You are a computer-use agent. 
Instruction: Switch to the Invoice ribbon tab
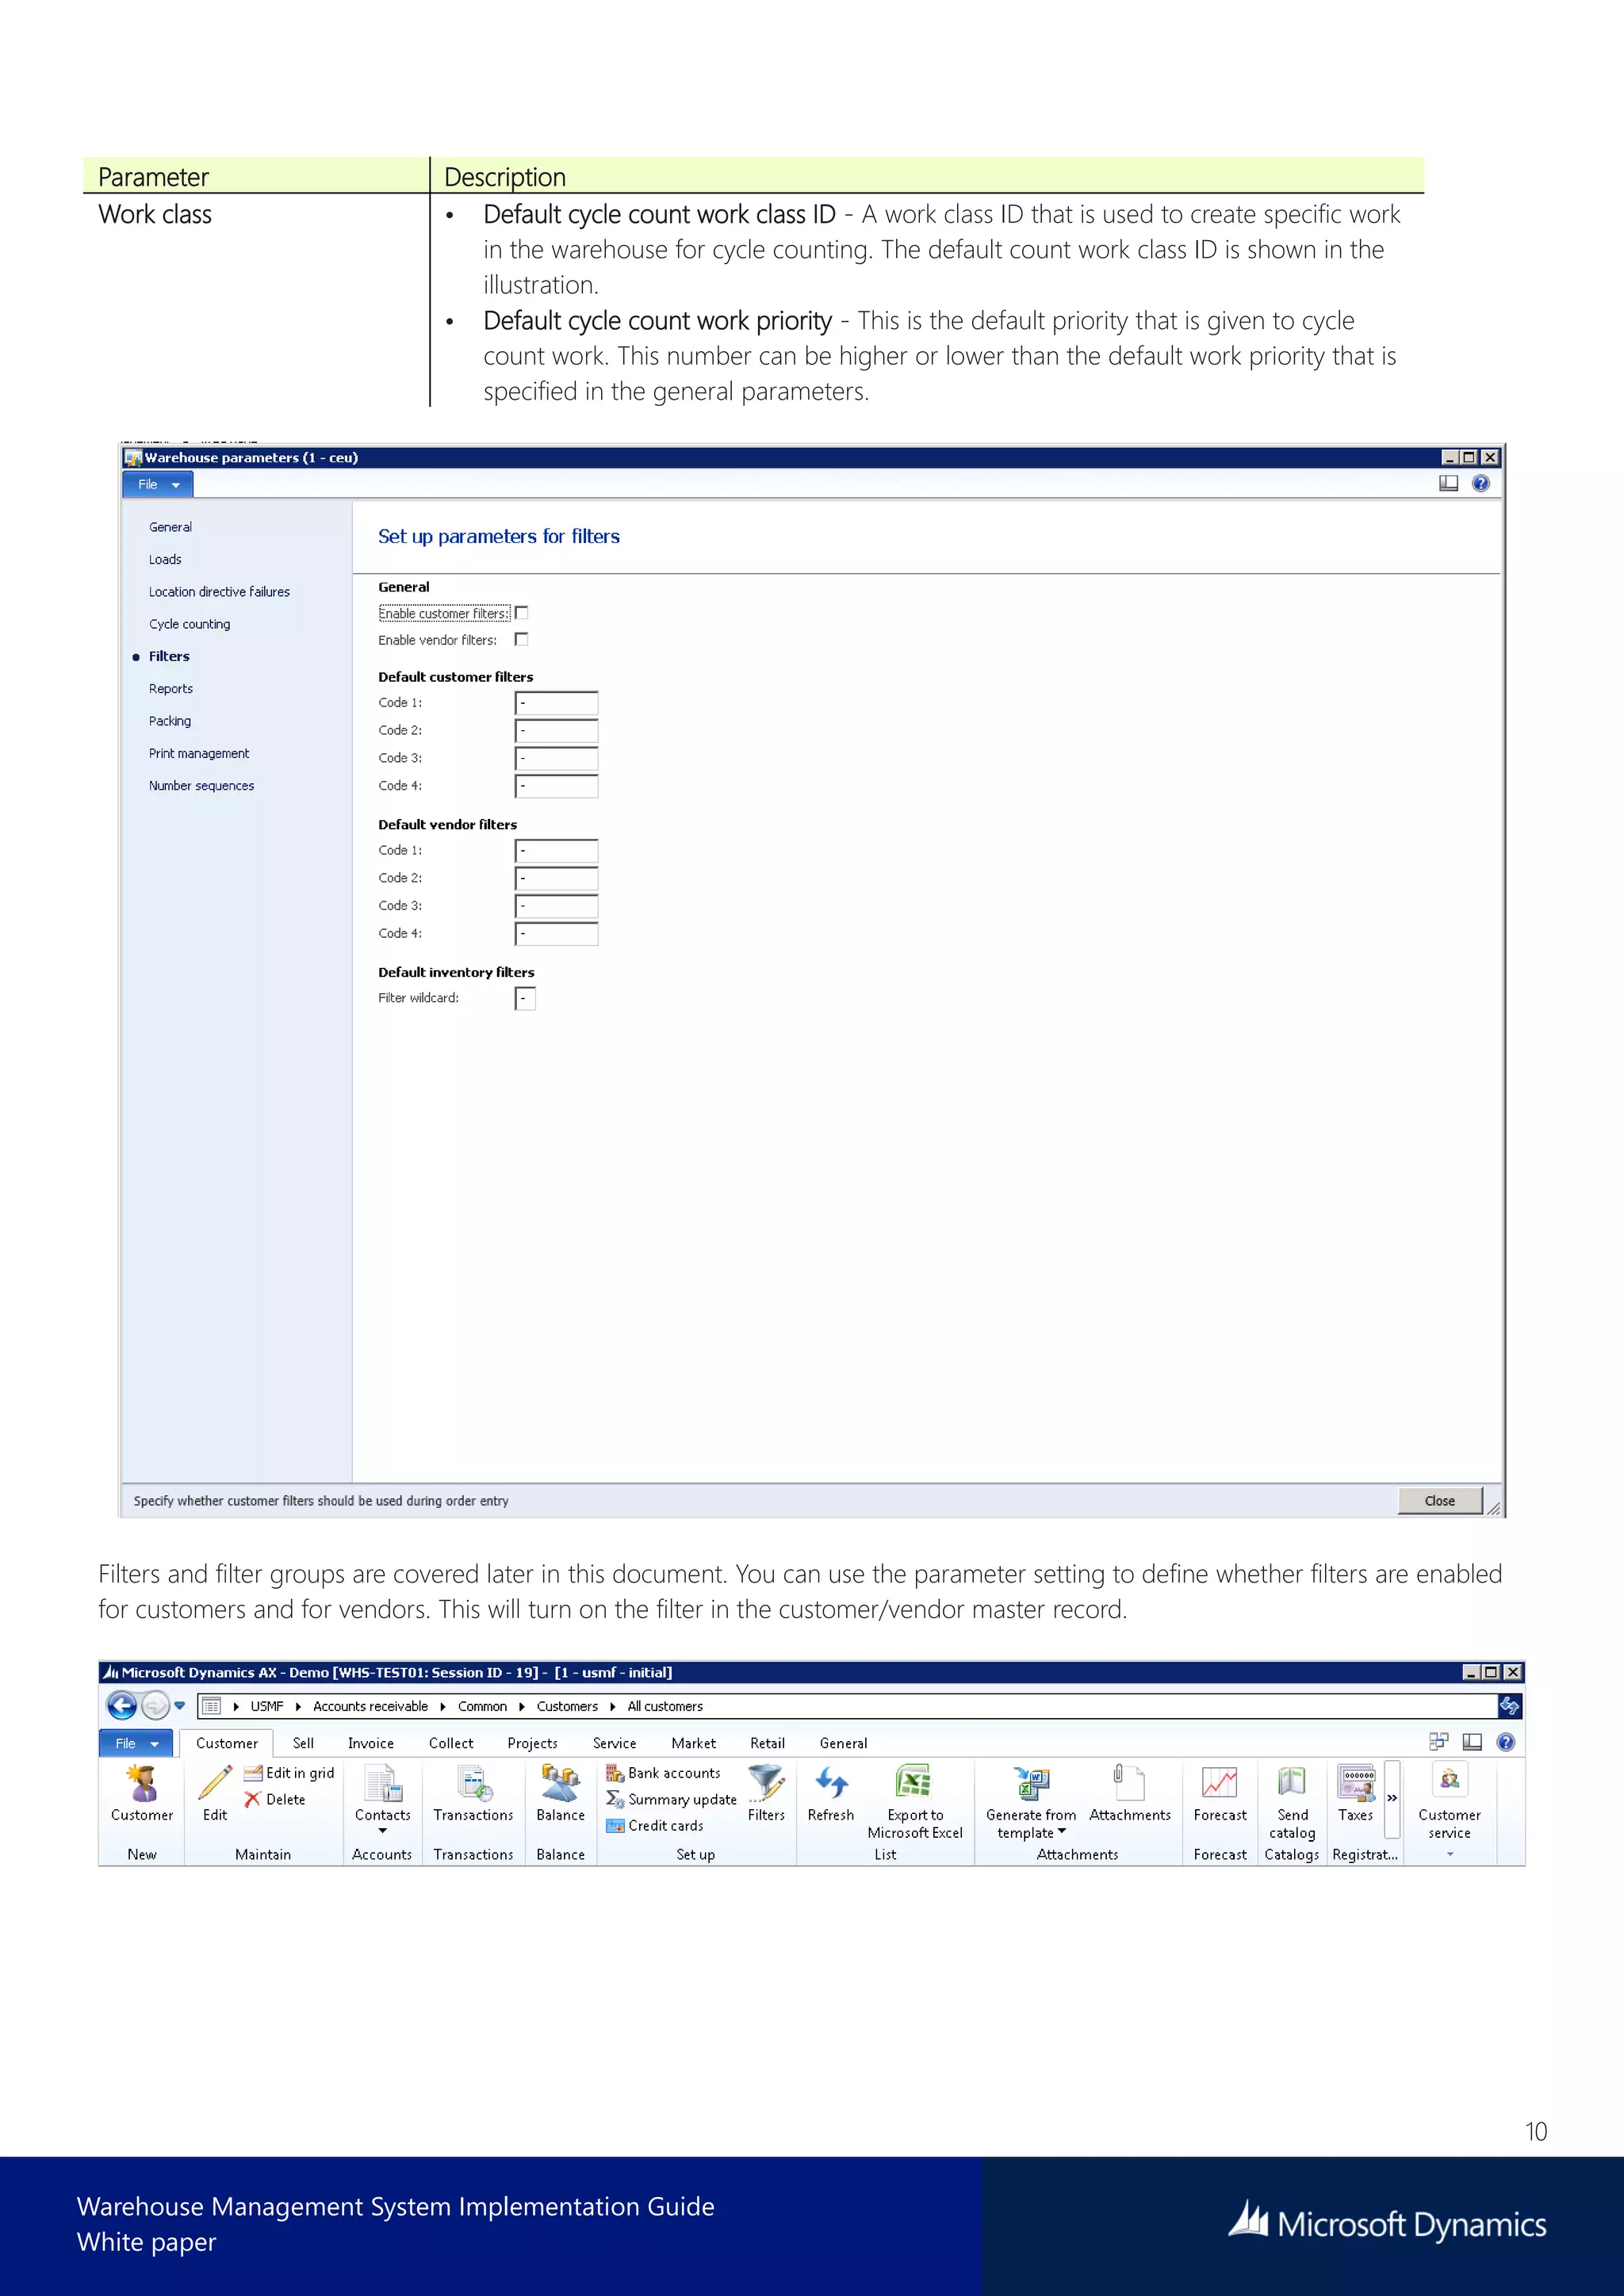click(x=371, y=1743)
